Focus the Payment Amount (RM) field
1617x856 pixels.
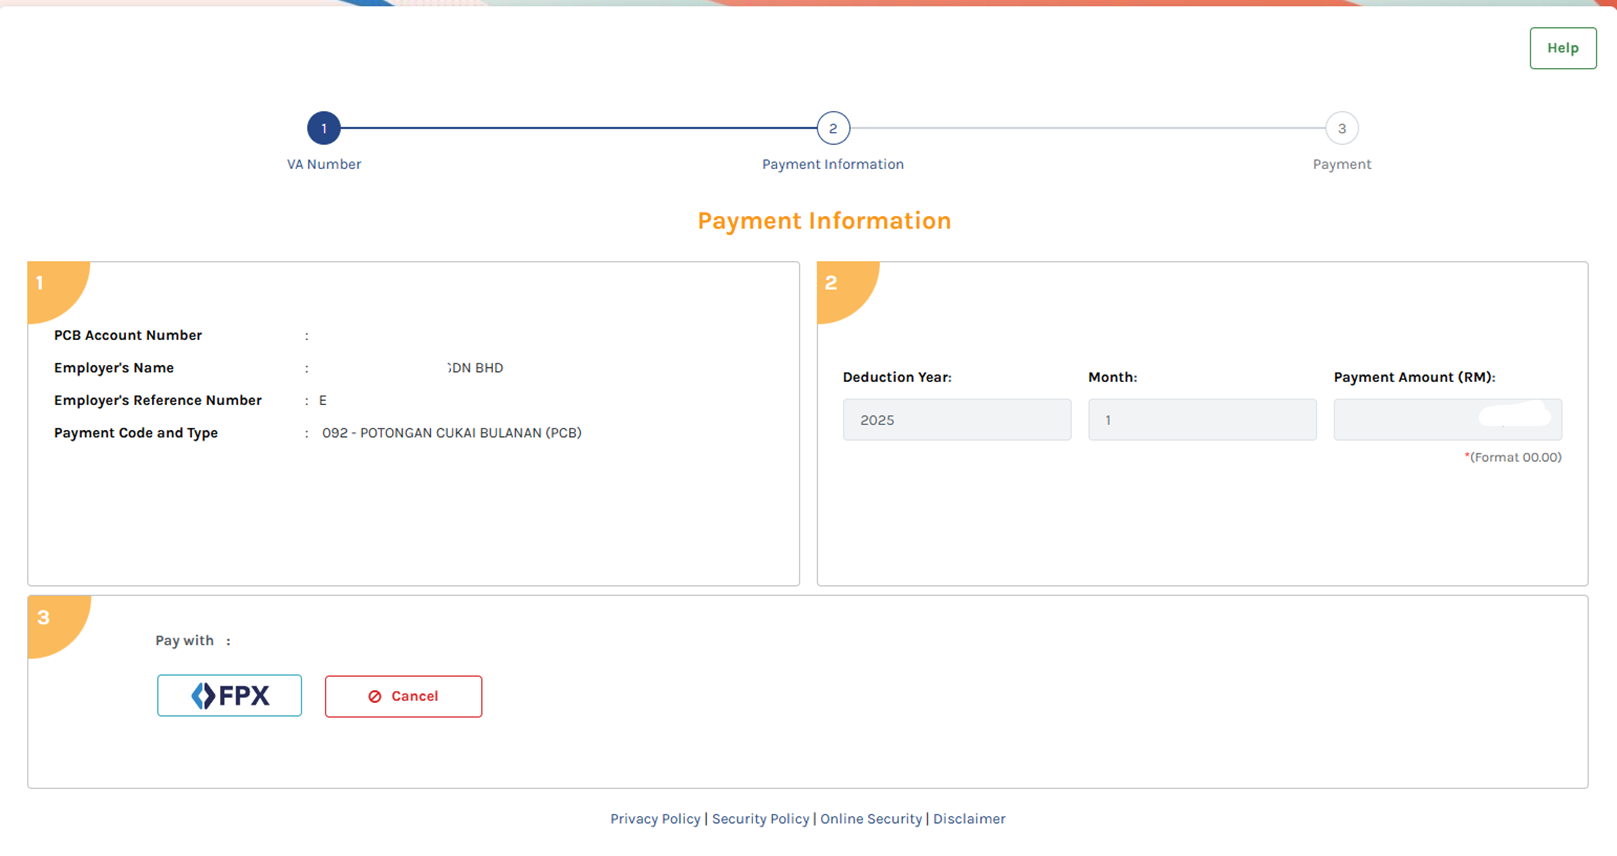pos(1446,420)
